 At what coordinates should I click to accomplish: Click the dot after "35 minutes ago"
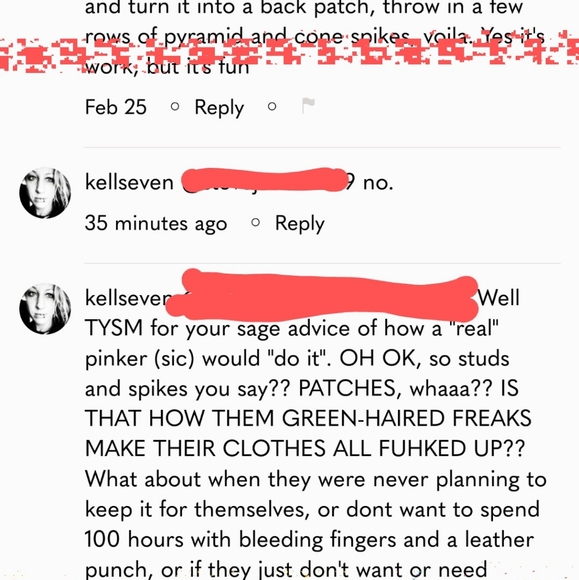[x=255, y=223]
